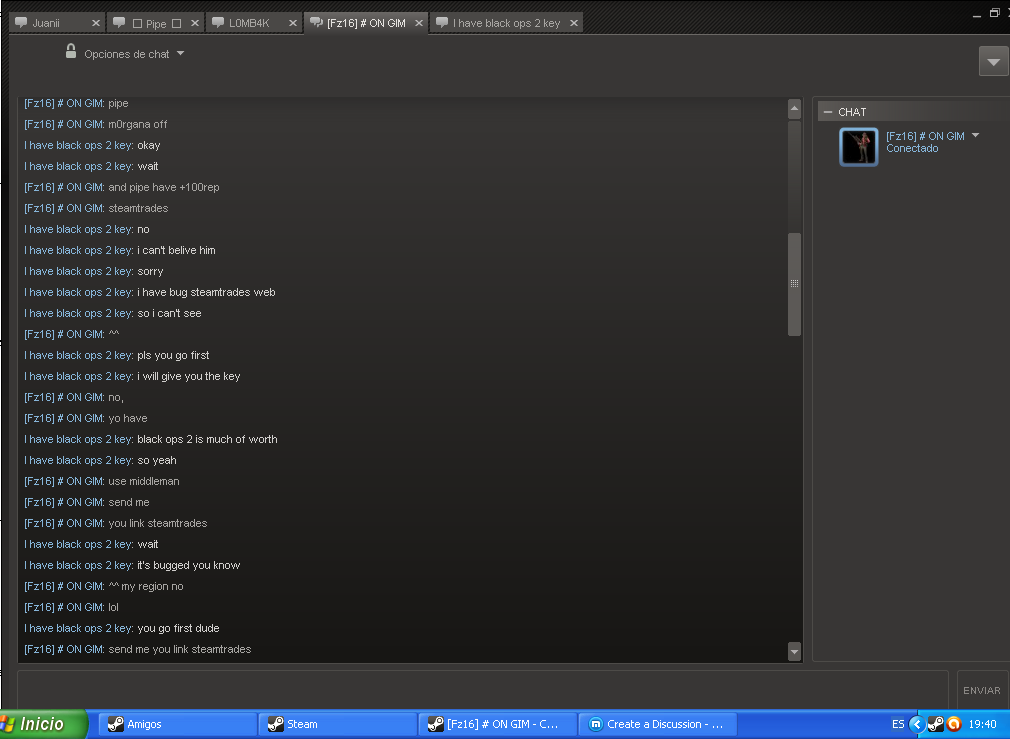Collapse the CHAT members section
Image resolution: width=1010 pixels, height=739 pixels.
coord(828,112)
